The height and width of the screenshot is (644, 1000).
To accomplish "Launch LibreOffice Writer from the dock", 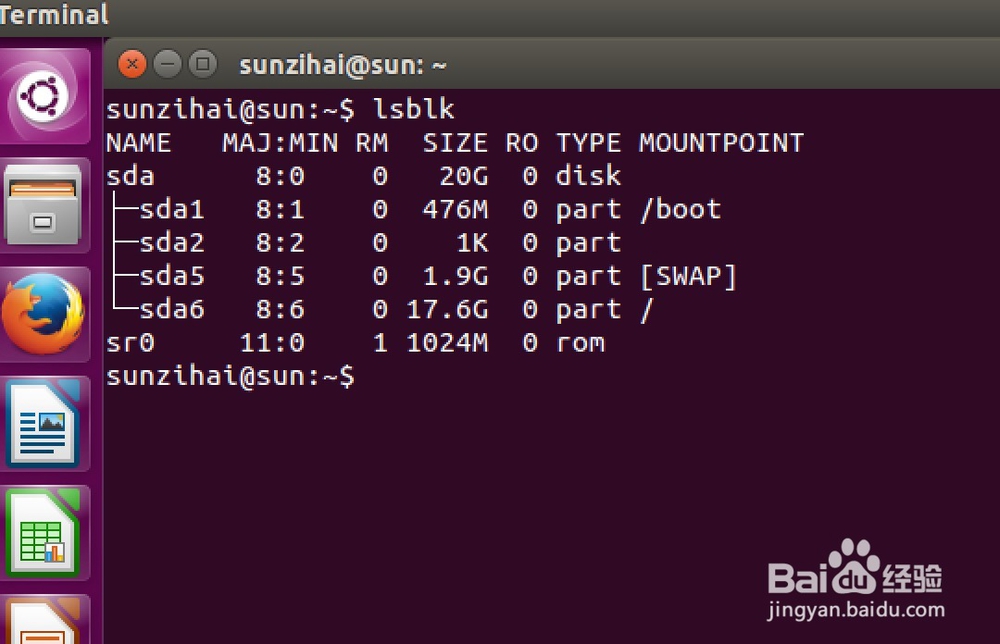I will point(43,424).
